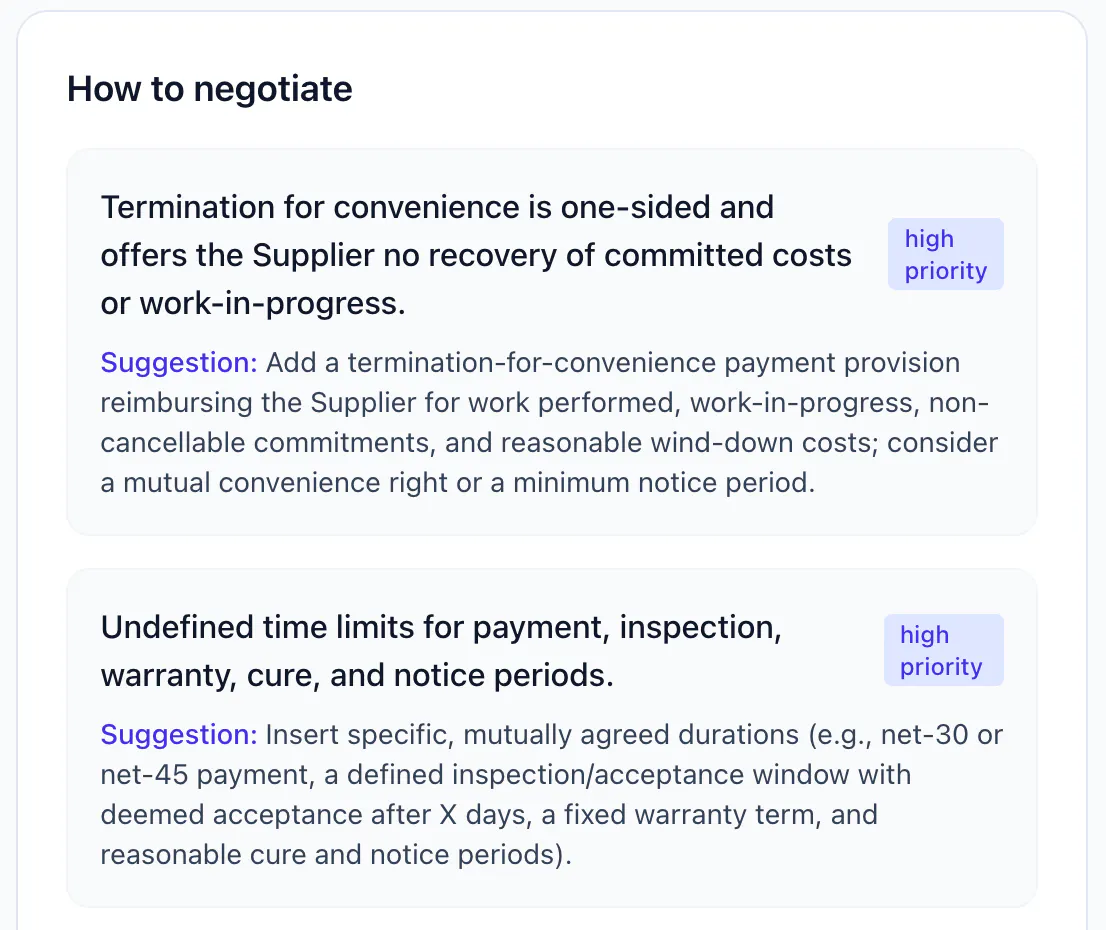Screen dimensions: 1106x930
Task: Click "or work-in-progress." line in first title
Action: [253, 303]
